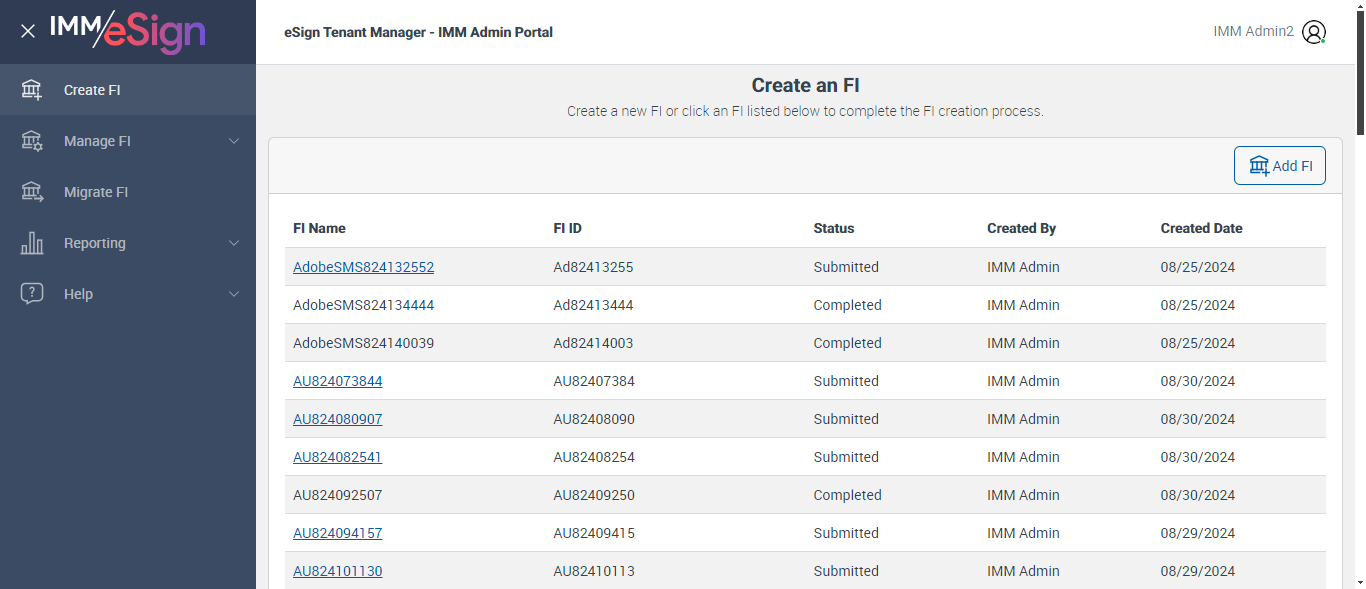This screenshot has height=589, width=1366.
Task: Click the Create FI bank icon
Action: 32,90
